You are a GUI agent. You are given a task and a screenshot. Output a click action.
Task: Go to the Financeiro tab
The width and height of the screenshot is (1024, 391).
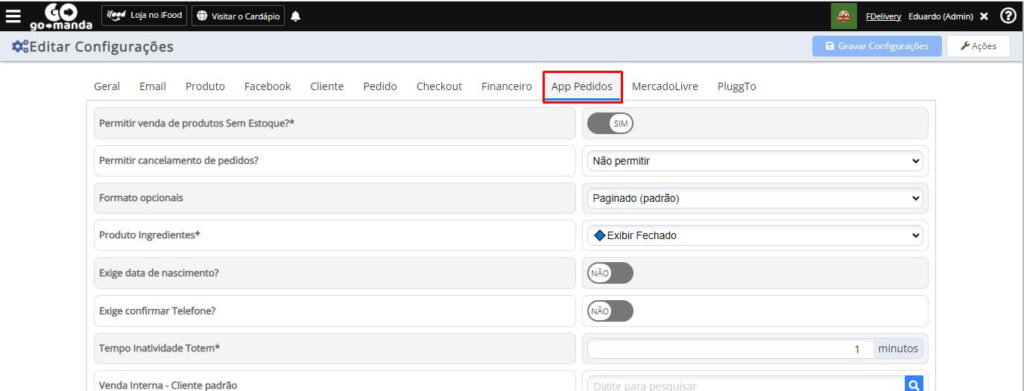coord(507,86)
